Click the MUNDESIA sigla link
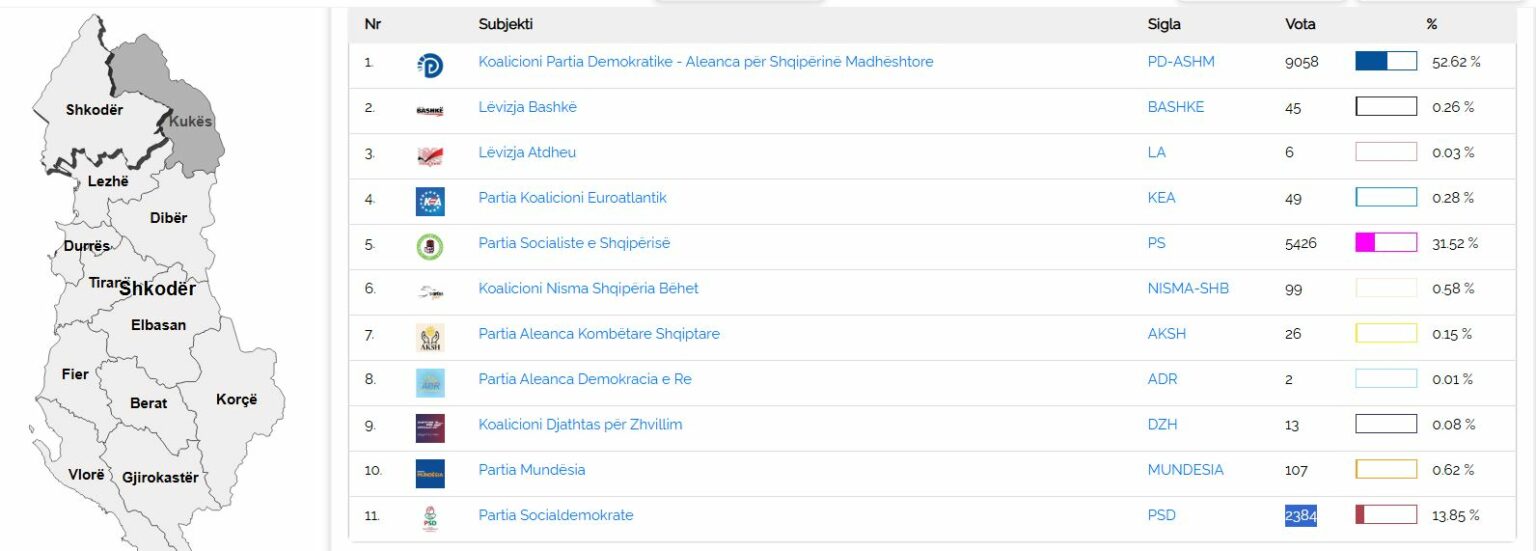1536x551 pixels. click(x=1185, y=470)
